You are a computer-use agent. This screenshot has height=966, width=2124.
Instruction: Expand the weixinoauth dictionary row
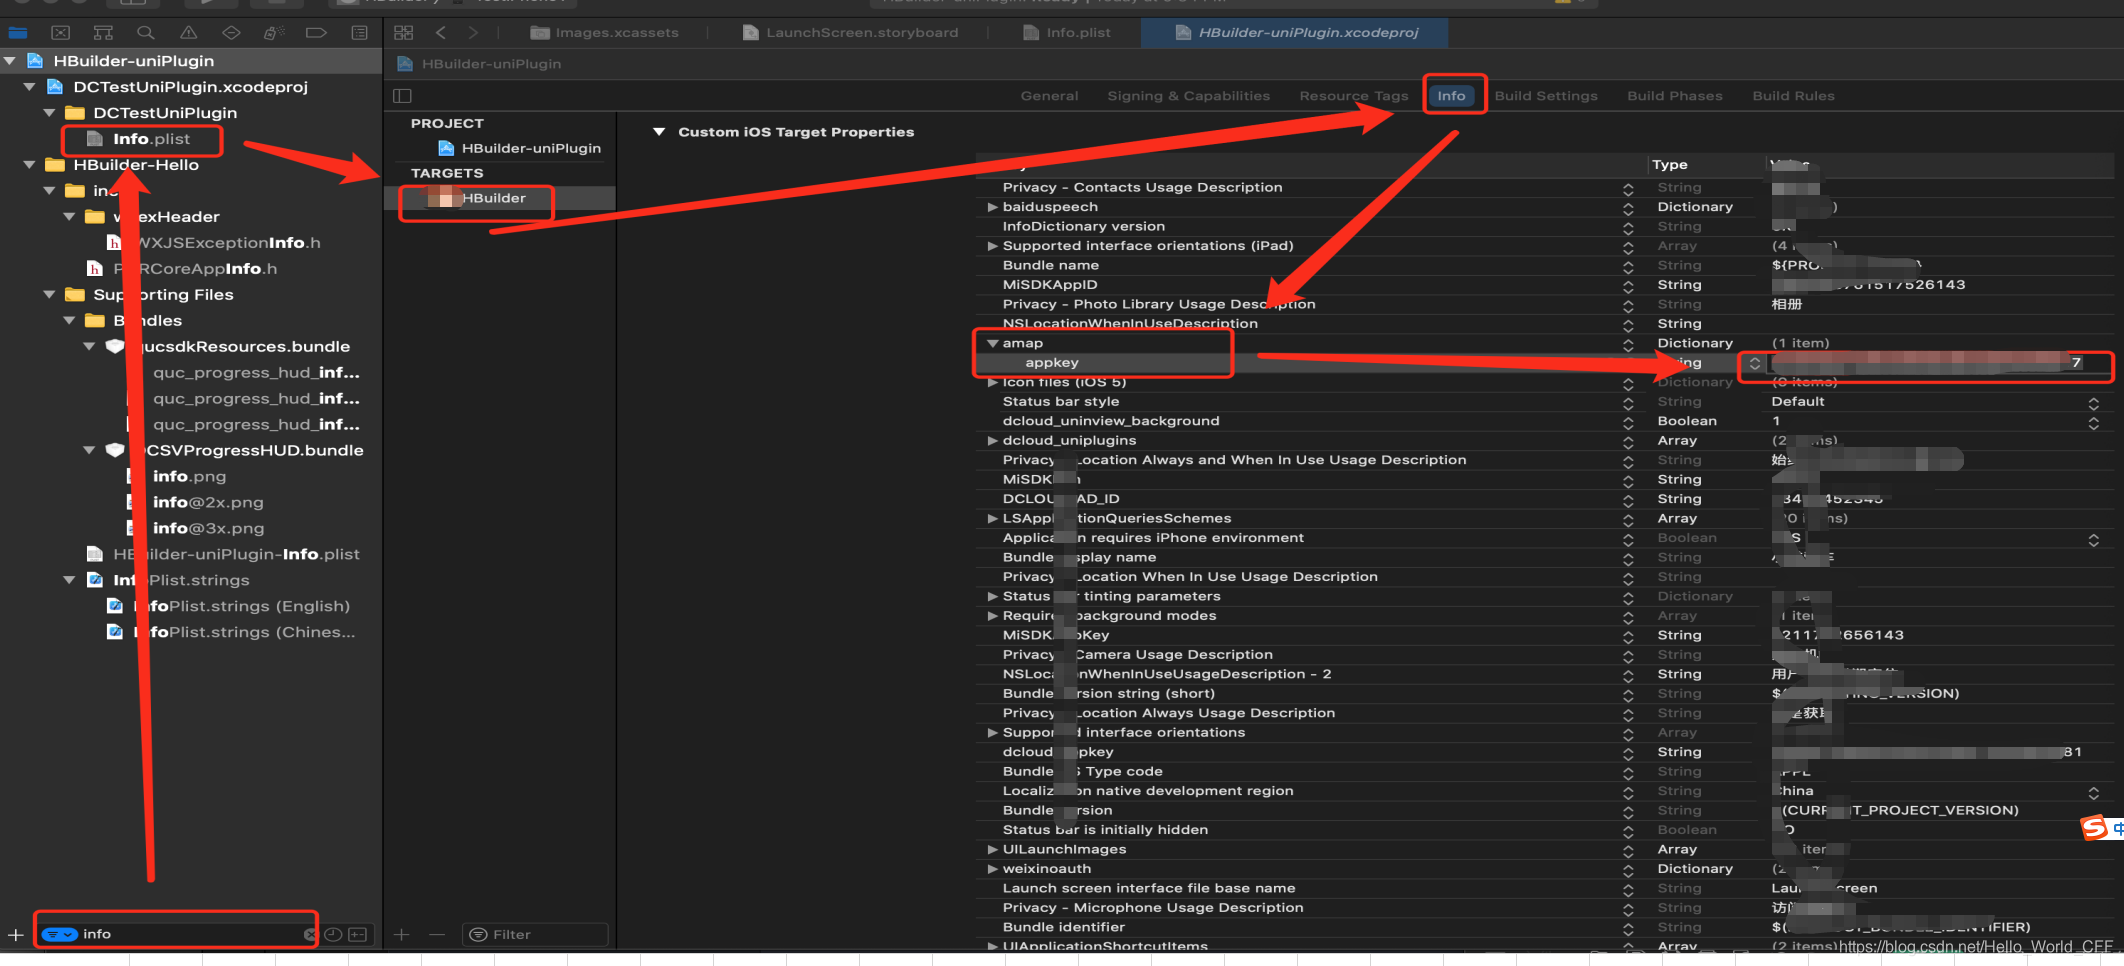point(992,869)
